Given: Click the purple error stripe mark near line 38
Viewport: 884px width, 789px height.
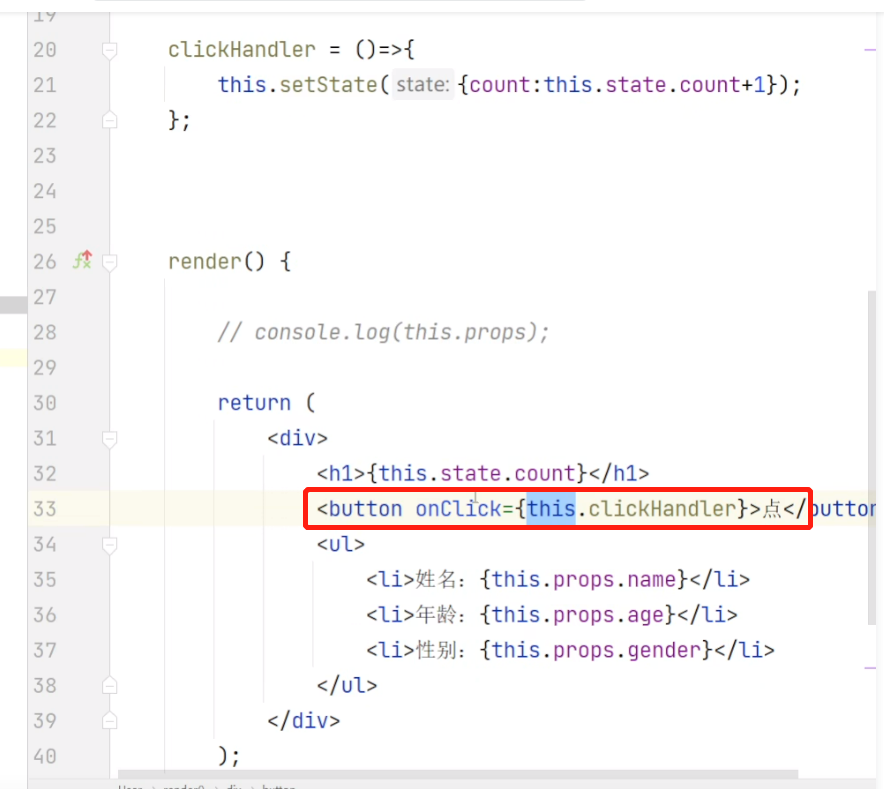Looking at the screenshot, I should click(x=870, y=668).
